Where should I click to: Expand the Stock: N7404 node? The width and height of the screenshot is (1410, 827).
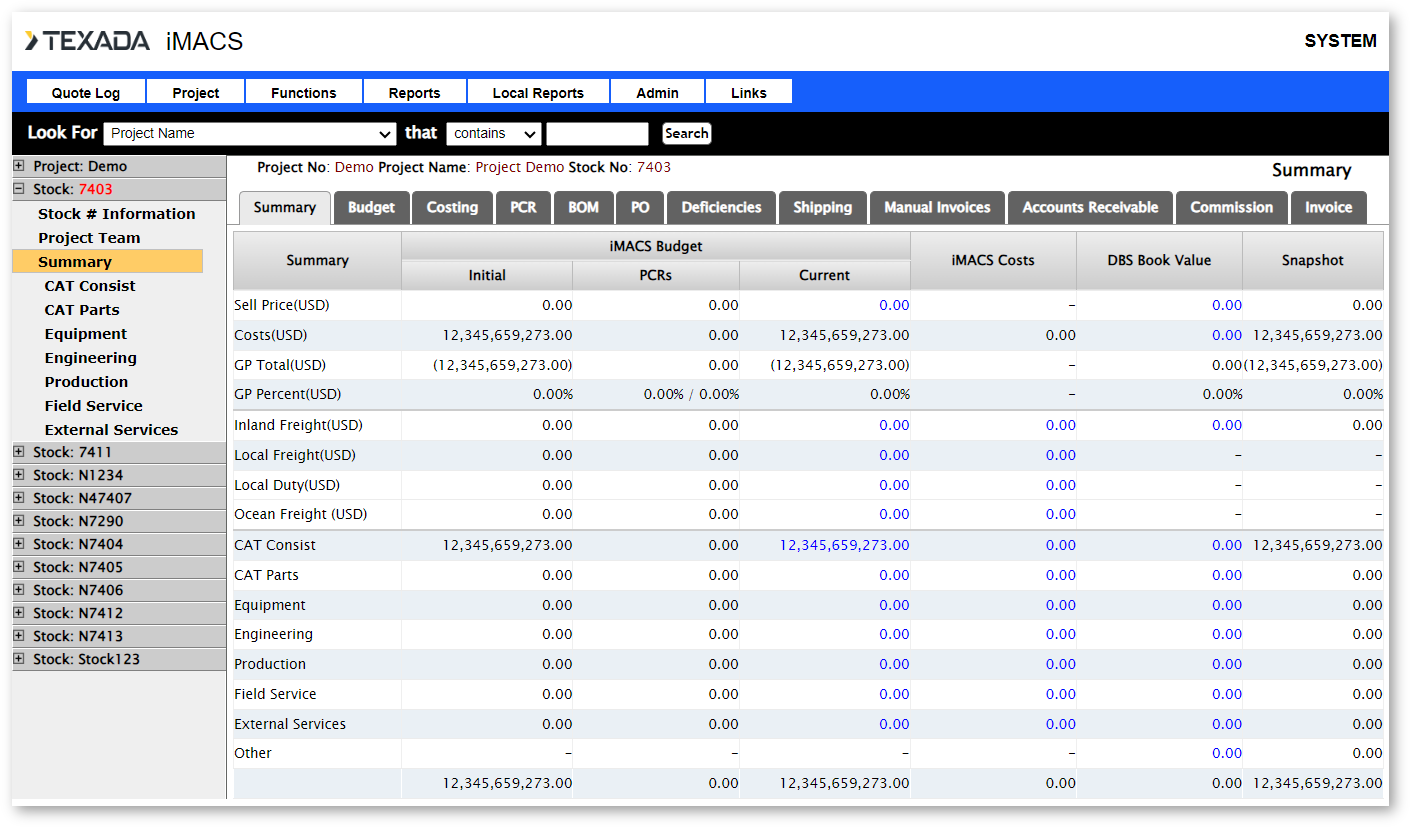point(19,544)
